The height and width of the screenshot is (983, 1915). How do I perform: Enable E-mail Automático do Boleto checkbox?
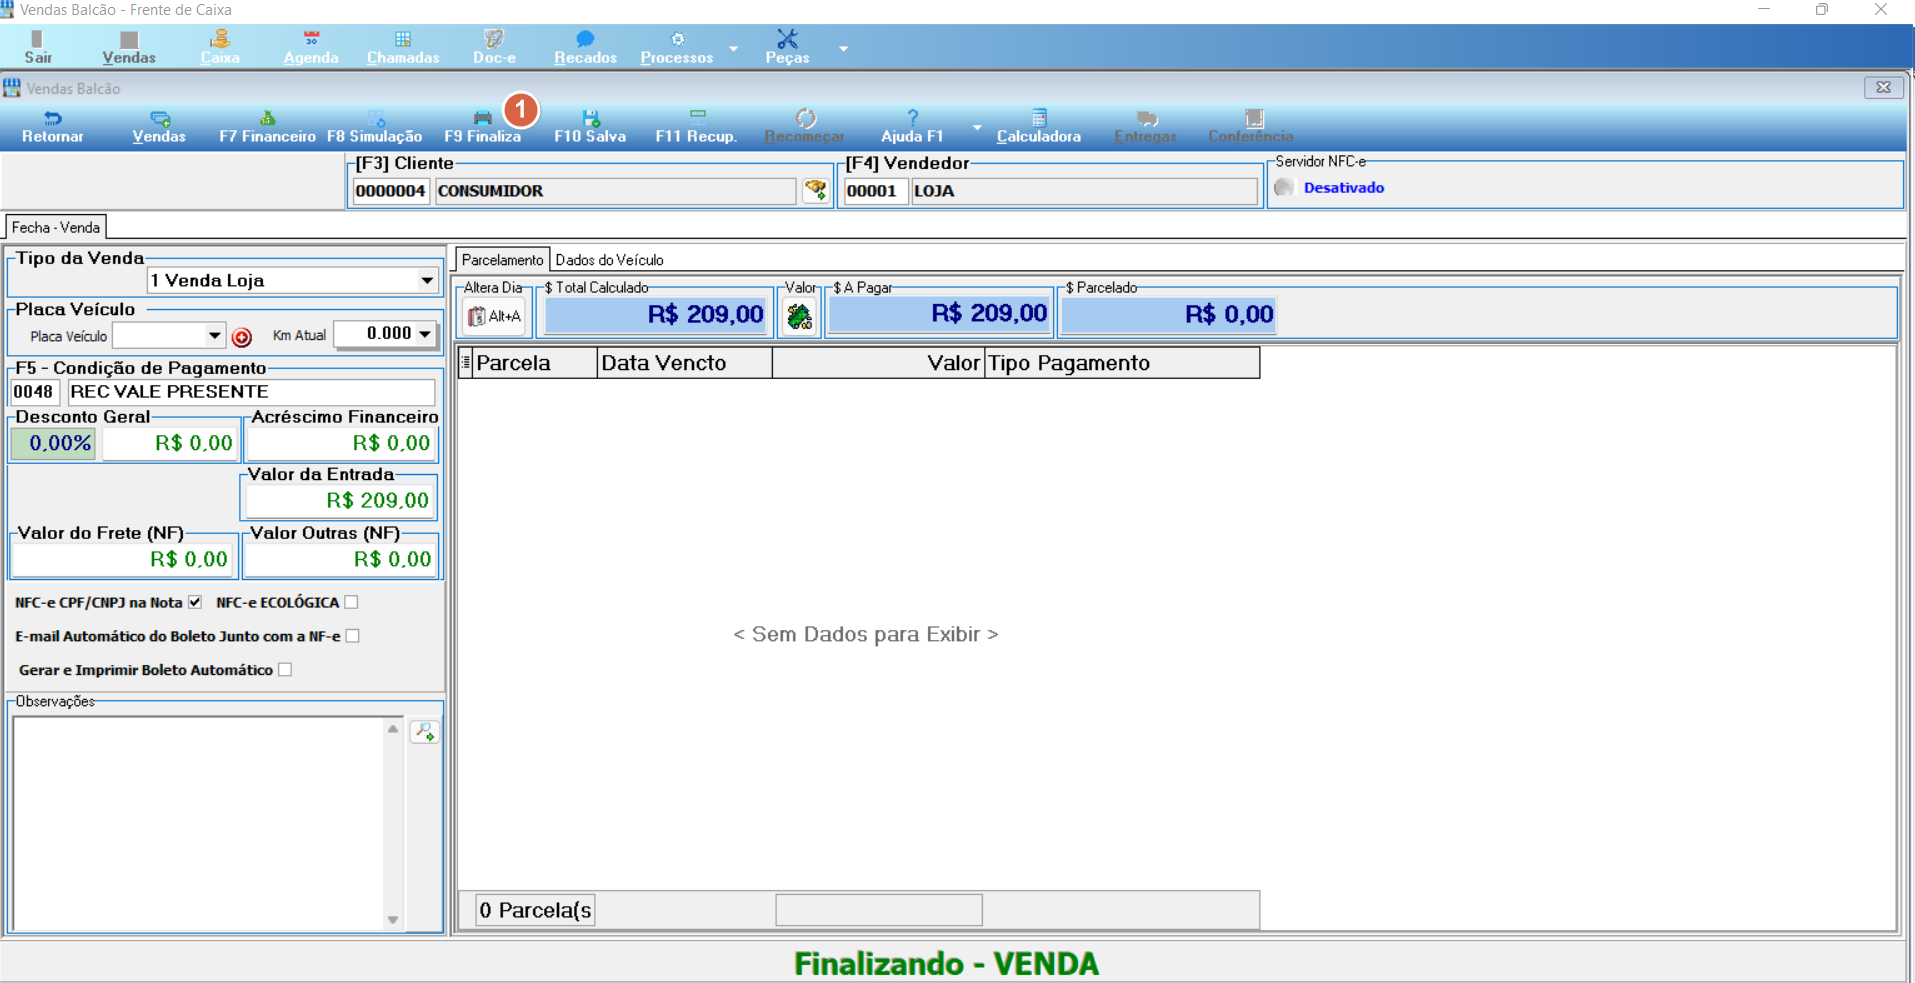(x=352, y=636)
